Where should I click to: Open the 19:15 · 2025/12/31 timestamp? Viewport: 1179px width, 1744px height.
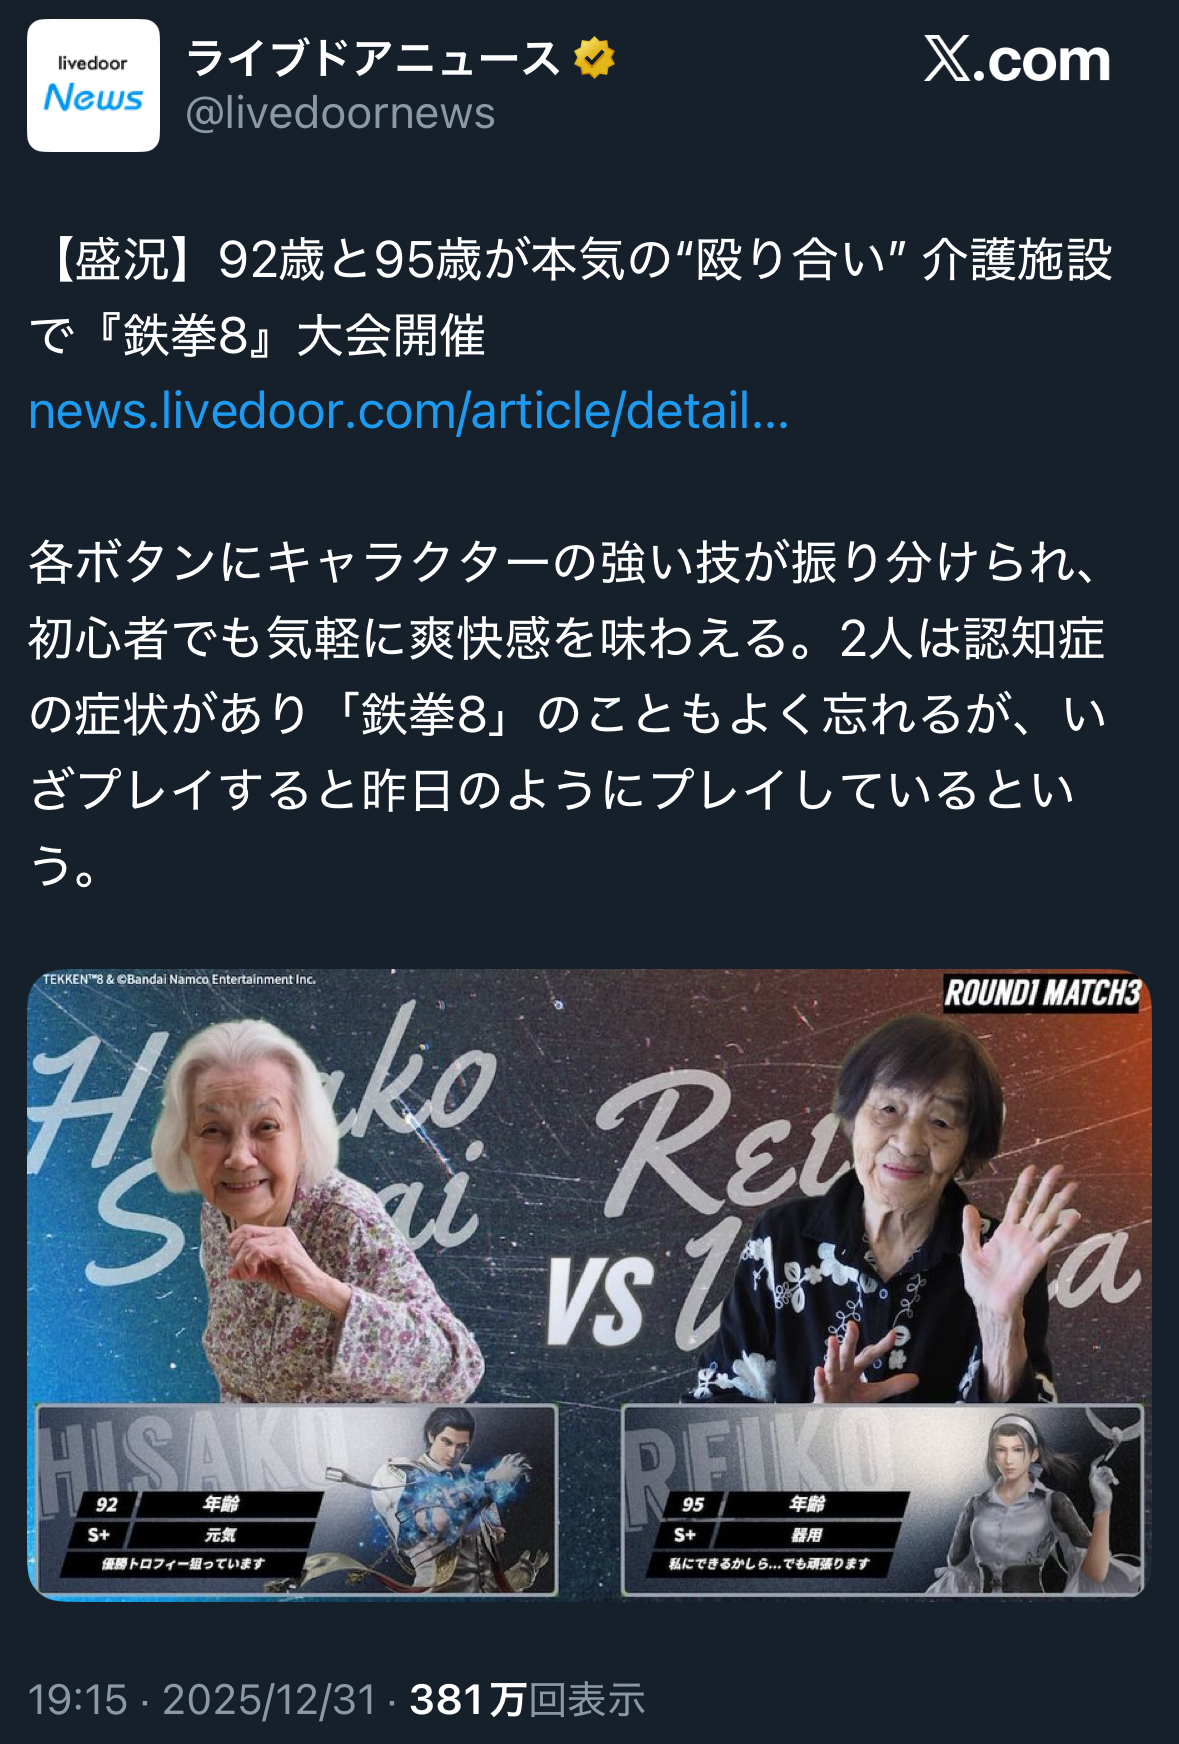point(202,1699)
